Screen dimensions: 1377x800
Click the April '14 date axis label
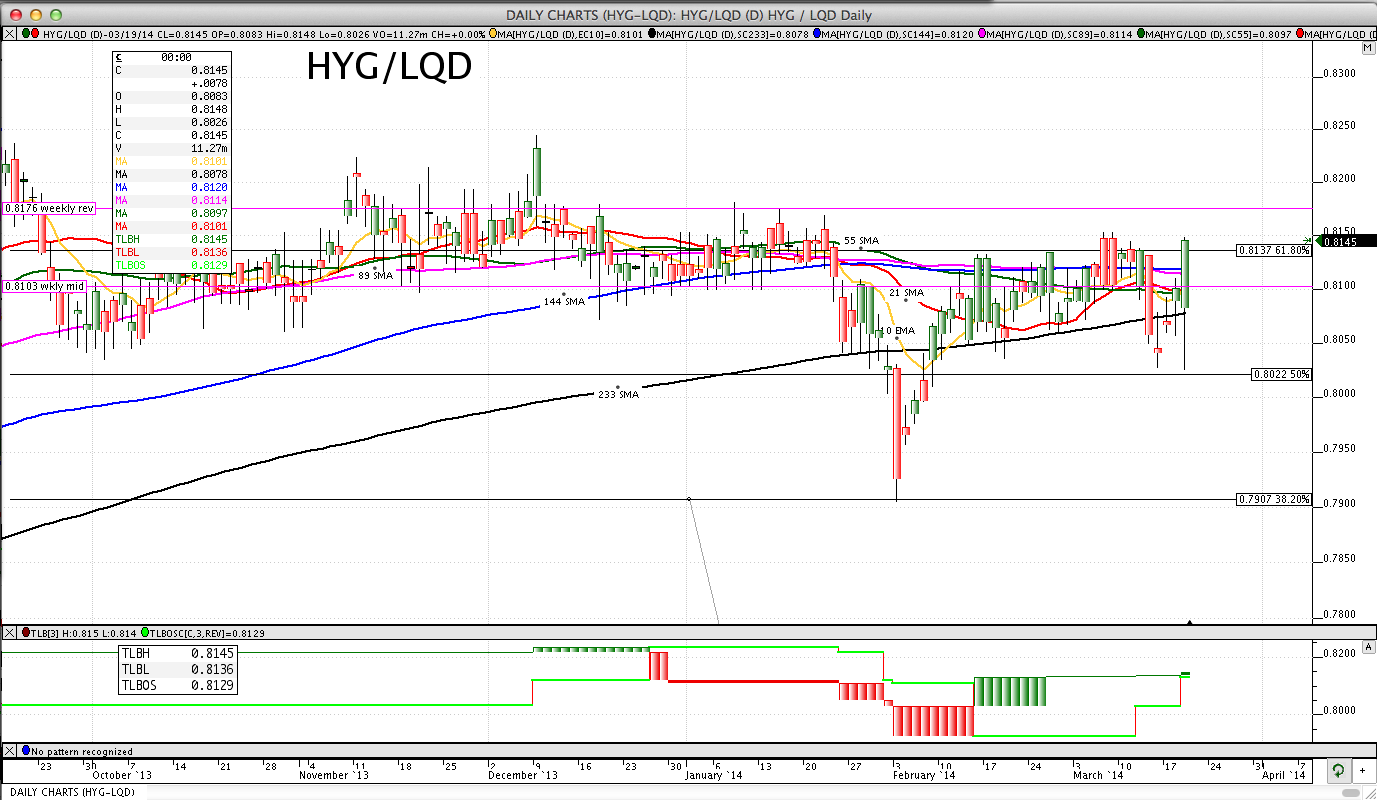[1284, 775]
